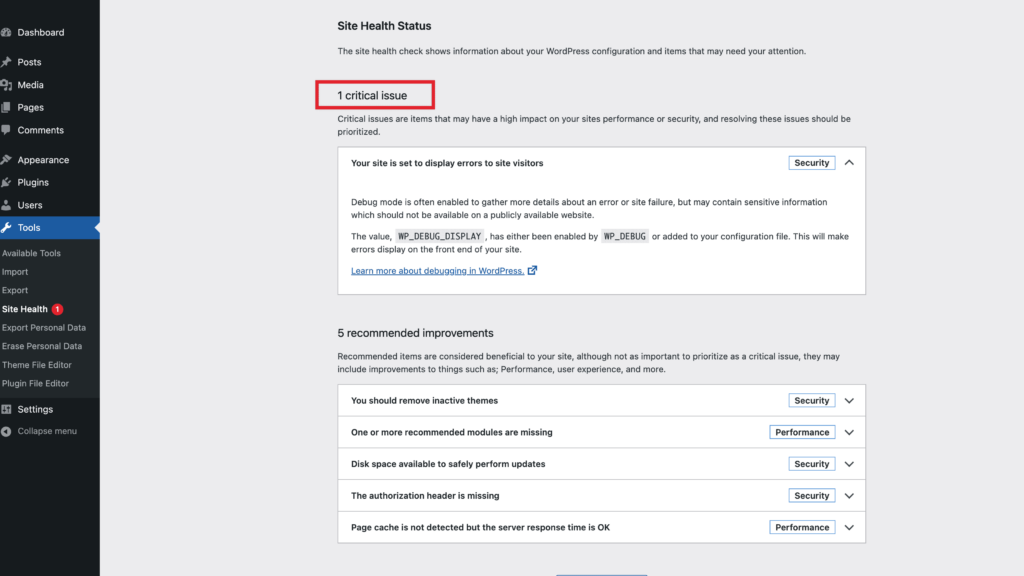
Task: Open the Plugins menu item
Action: pos(33,182)
